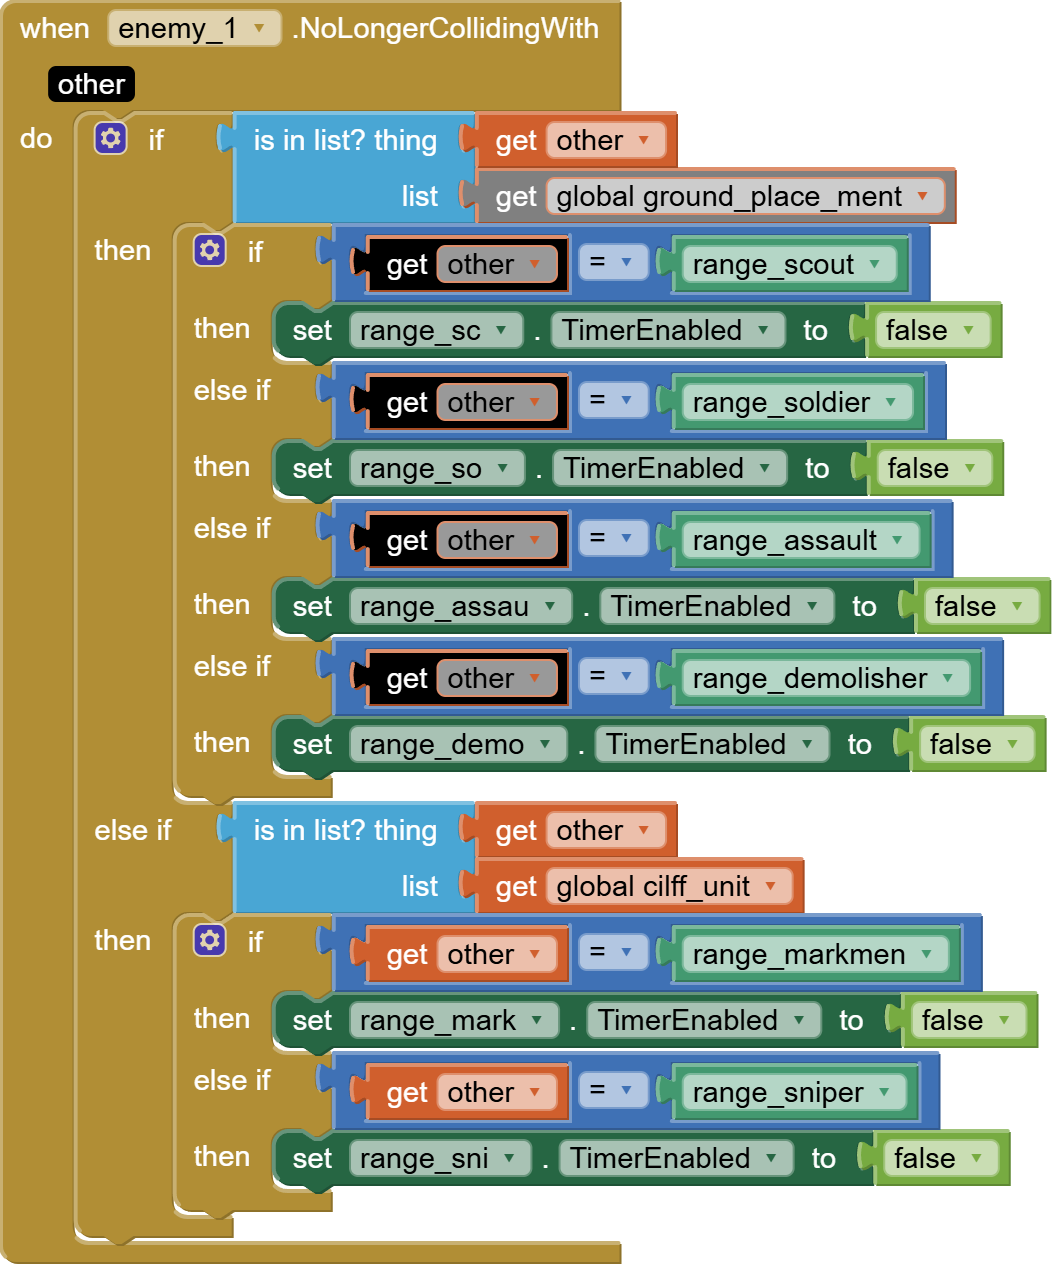Toggle the false value on range_sni TimerEnabled
The image size is (1052, 1264).
tap(940, 1158)
